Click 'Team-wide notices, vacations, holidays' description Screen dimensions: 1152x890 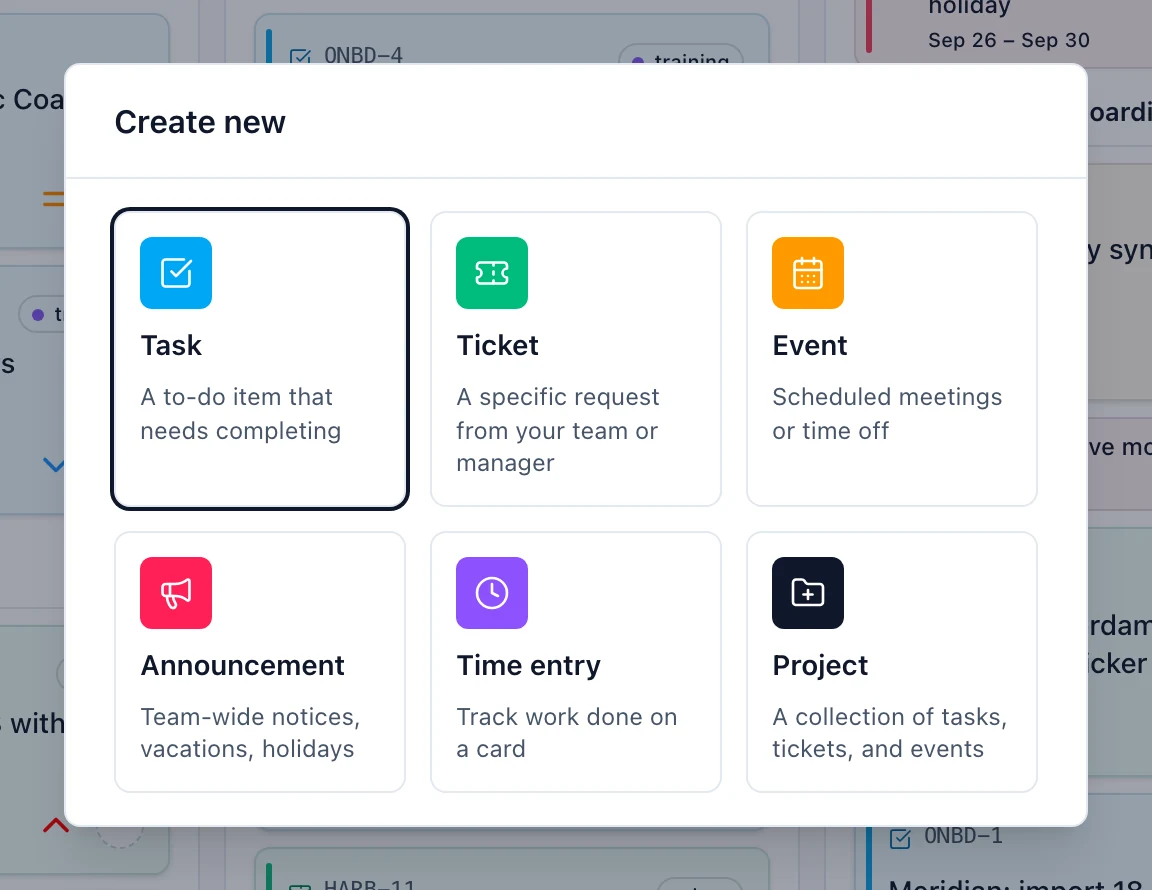250,733
